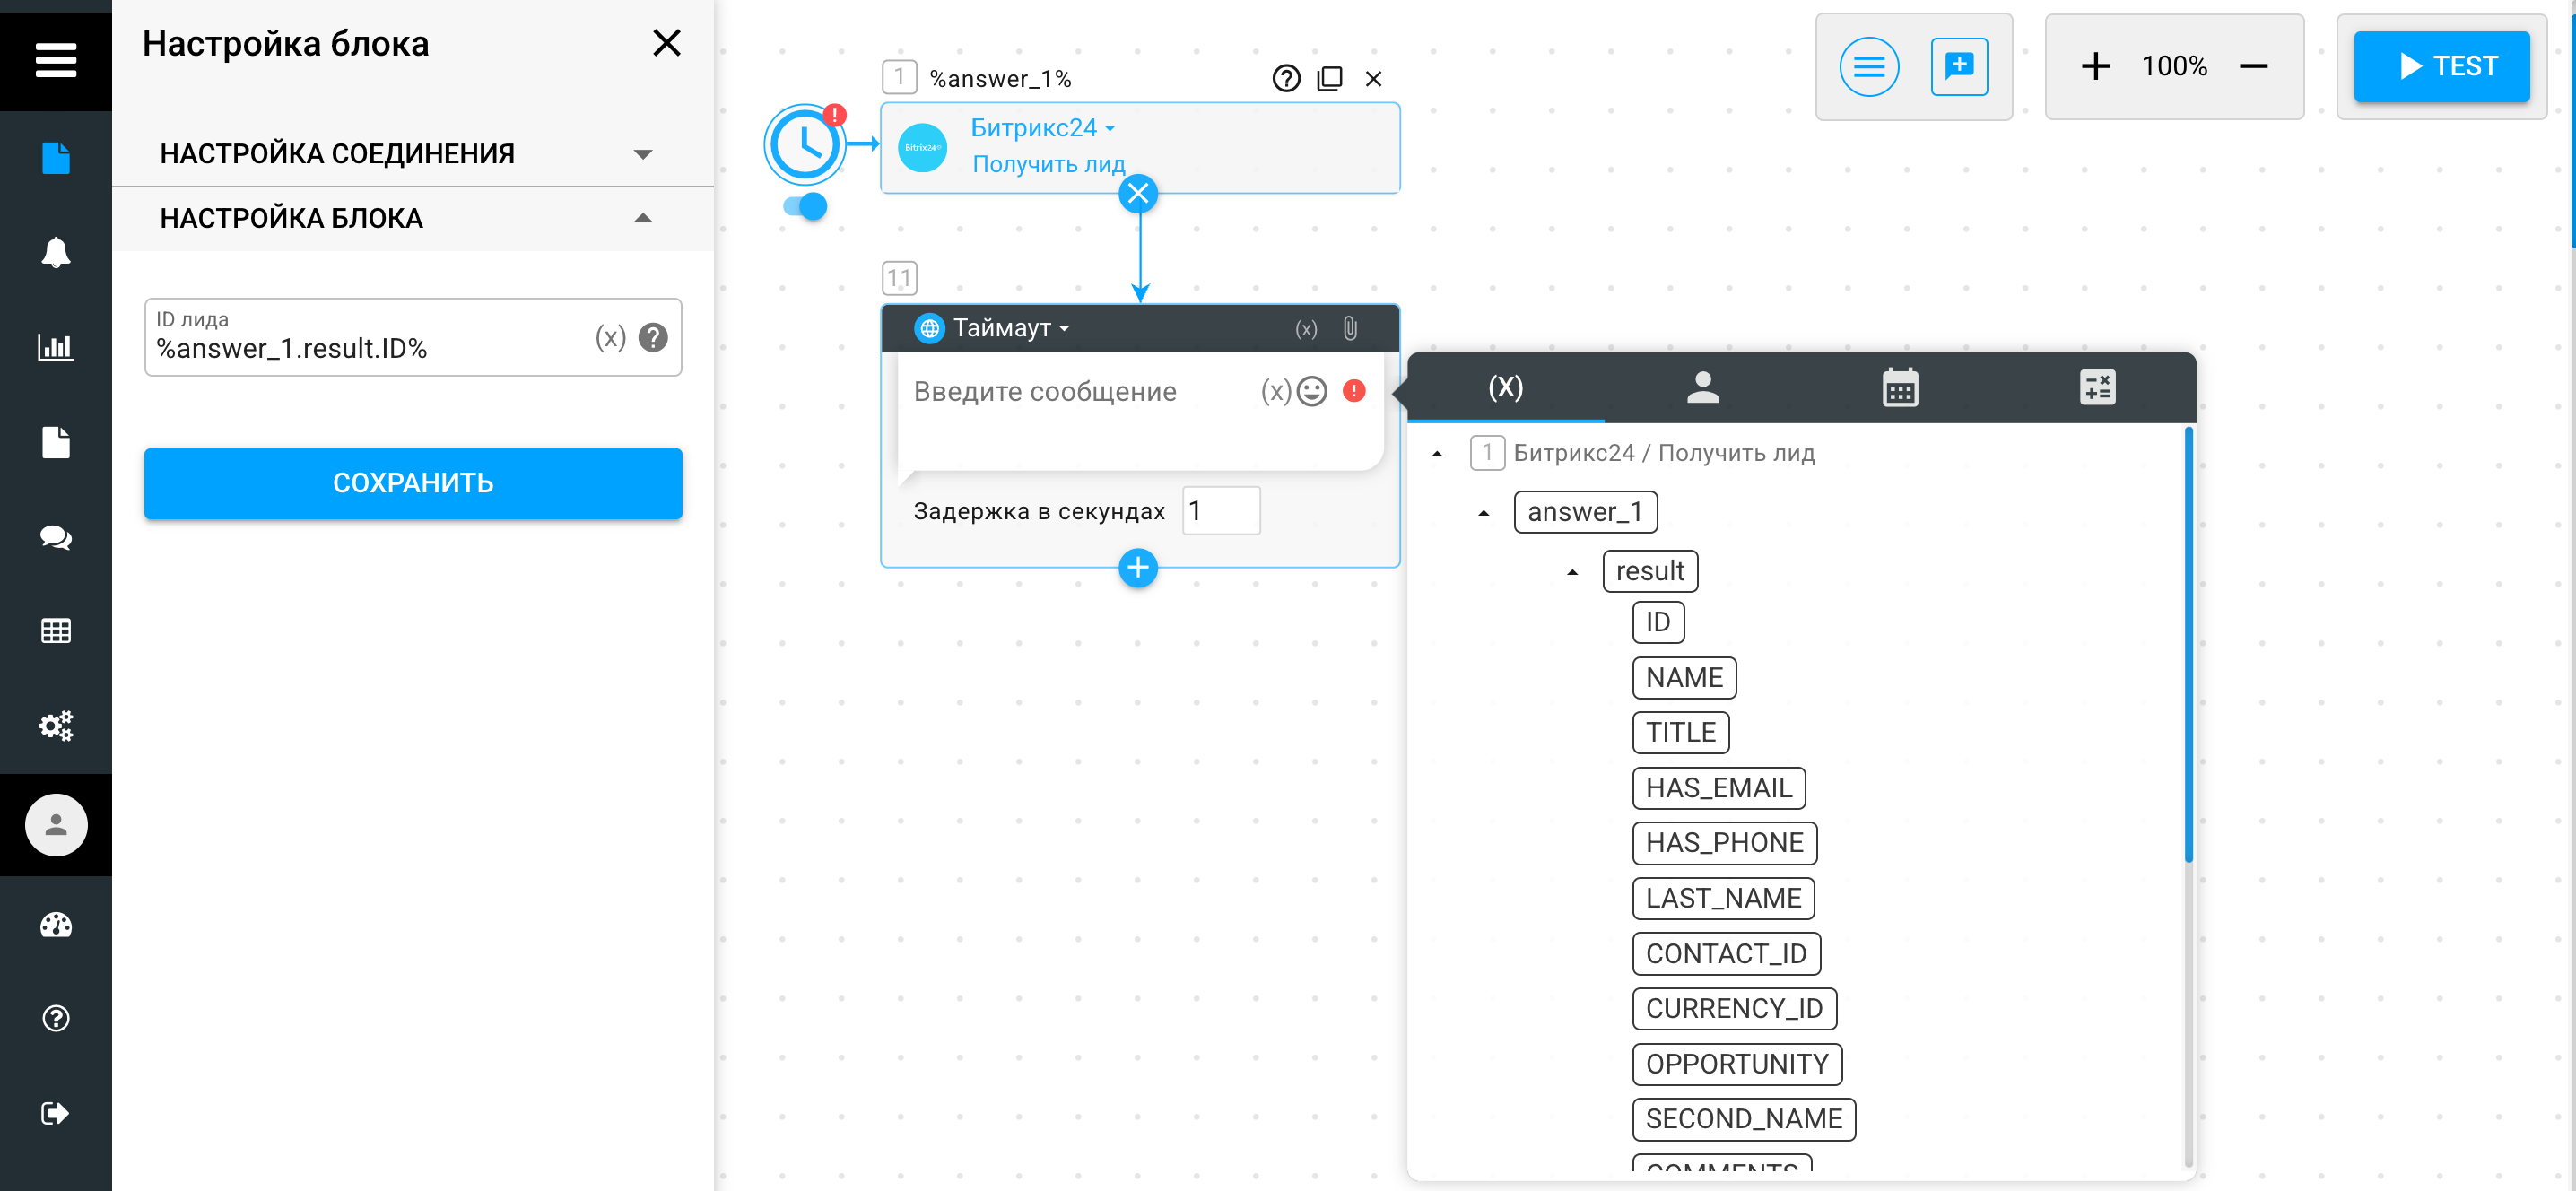The height and width of the screenshot is (1191, 2576).
Task: Start the TEST run button
Action: tap(2441, 66)
